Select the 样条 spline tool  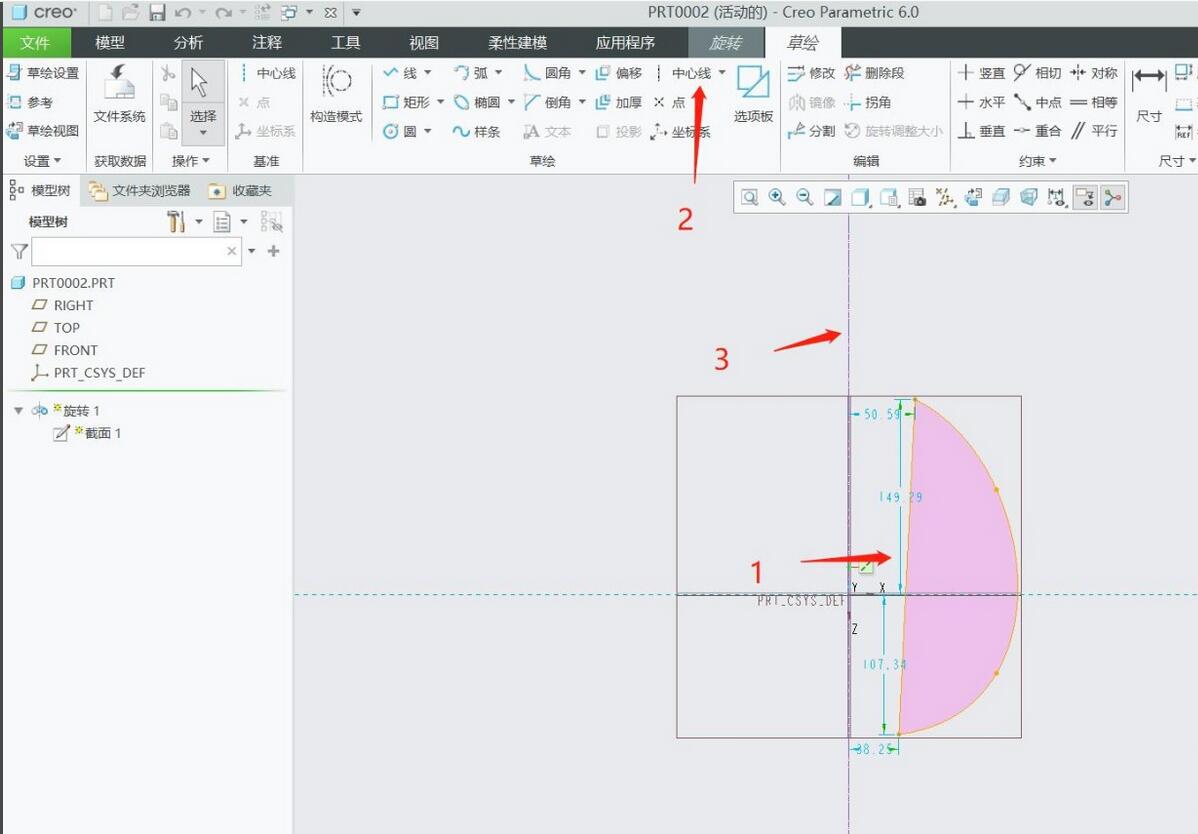point(476,131)
